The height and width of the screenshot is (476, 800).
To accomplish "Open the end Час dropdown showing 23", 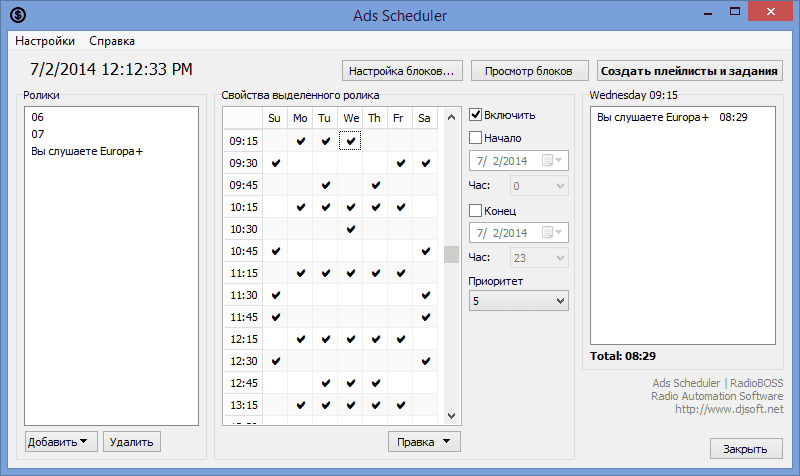I will point(539,258).
